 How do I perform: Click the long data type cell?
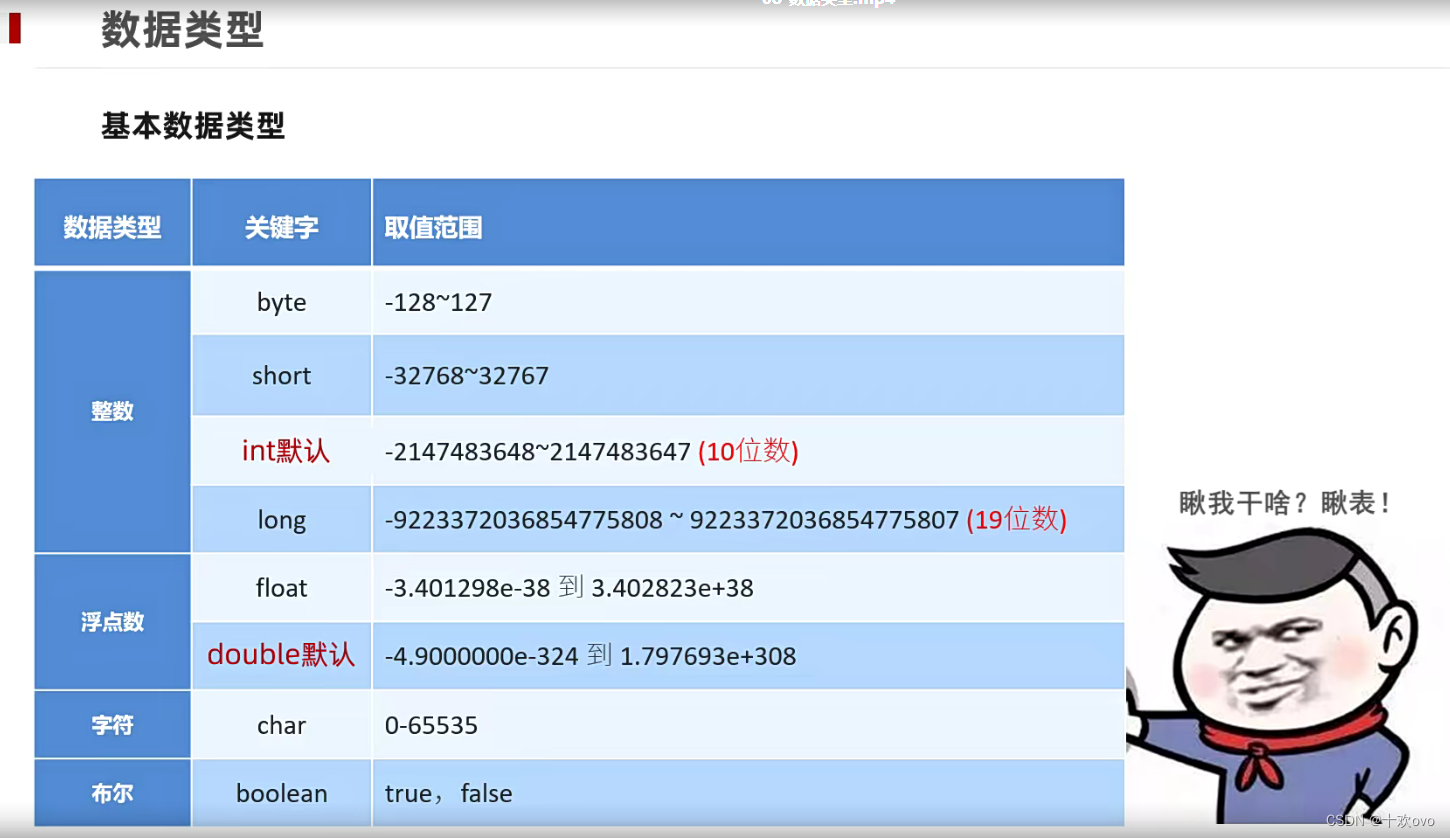click(x=281, y=519)
